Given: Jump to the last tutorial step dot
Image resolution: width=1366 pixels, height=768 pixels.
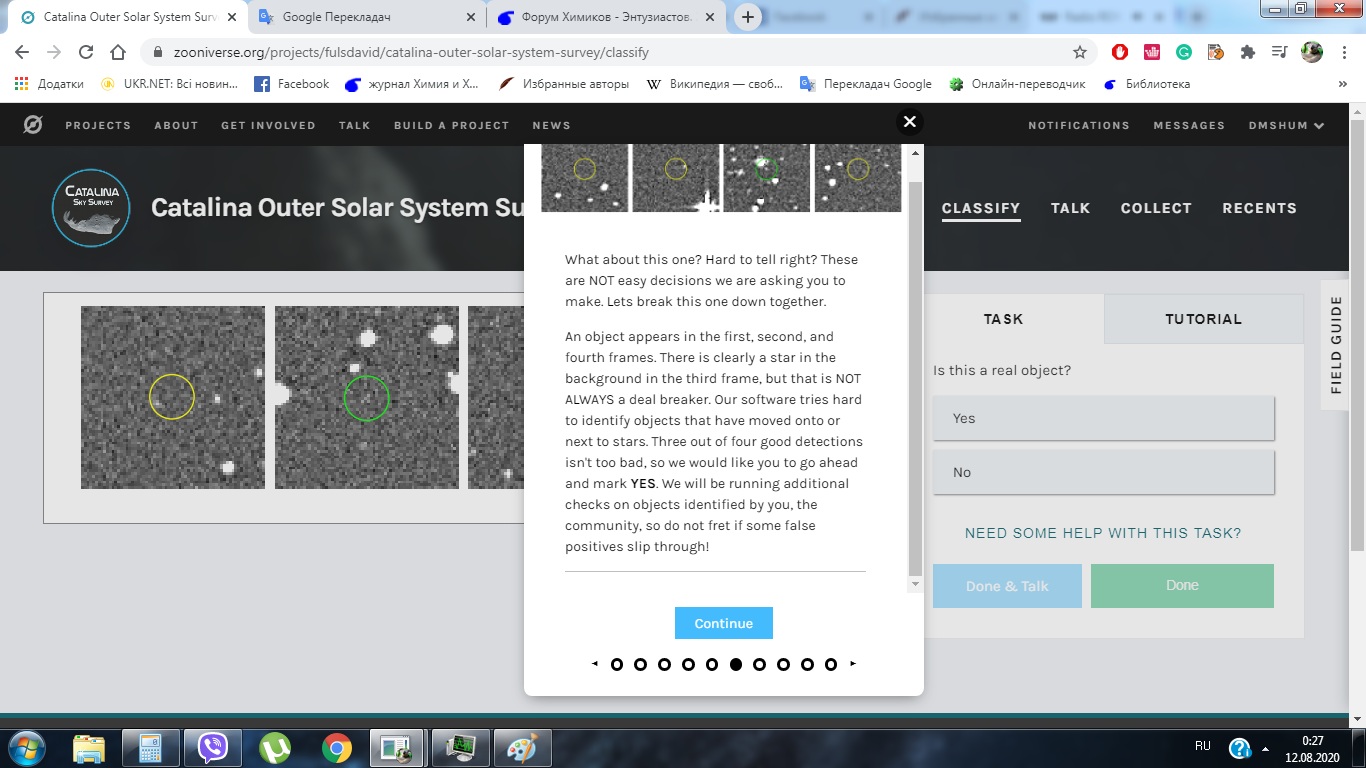Looking at the screenshot, I should 831,664.
